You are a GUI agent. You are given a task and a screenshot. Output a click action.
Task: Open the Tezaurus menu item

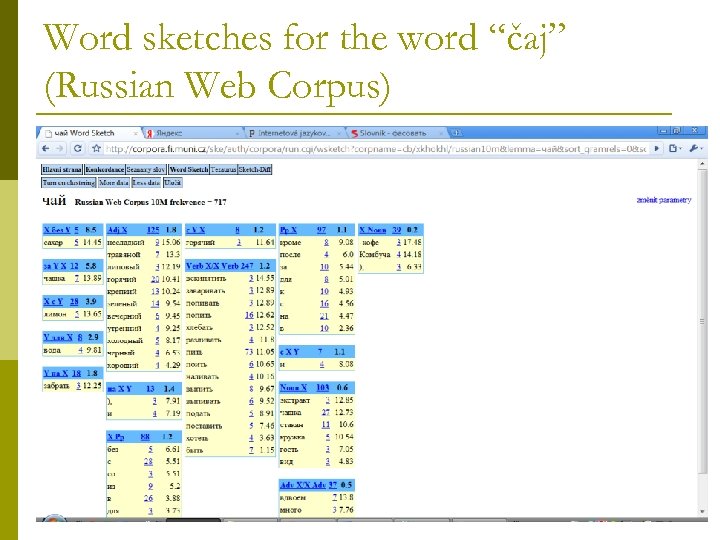point(224,169)
